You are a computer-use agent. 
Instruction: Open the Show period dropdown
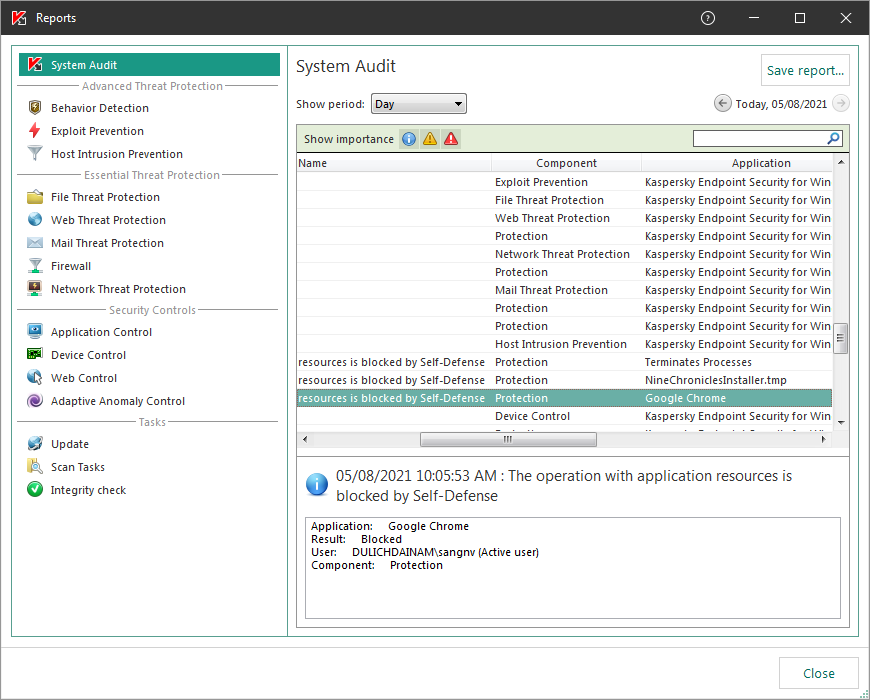pos(418,104)
